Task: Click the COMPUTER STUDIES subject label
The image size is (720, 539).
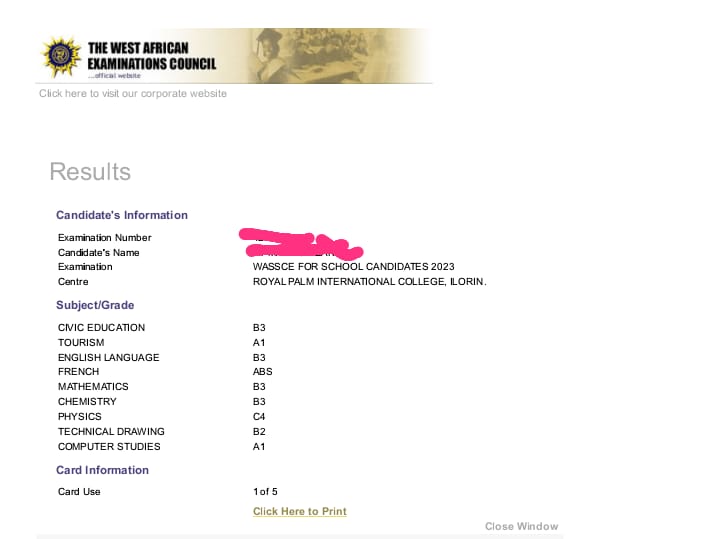Action: 109,446
